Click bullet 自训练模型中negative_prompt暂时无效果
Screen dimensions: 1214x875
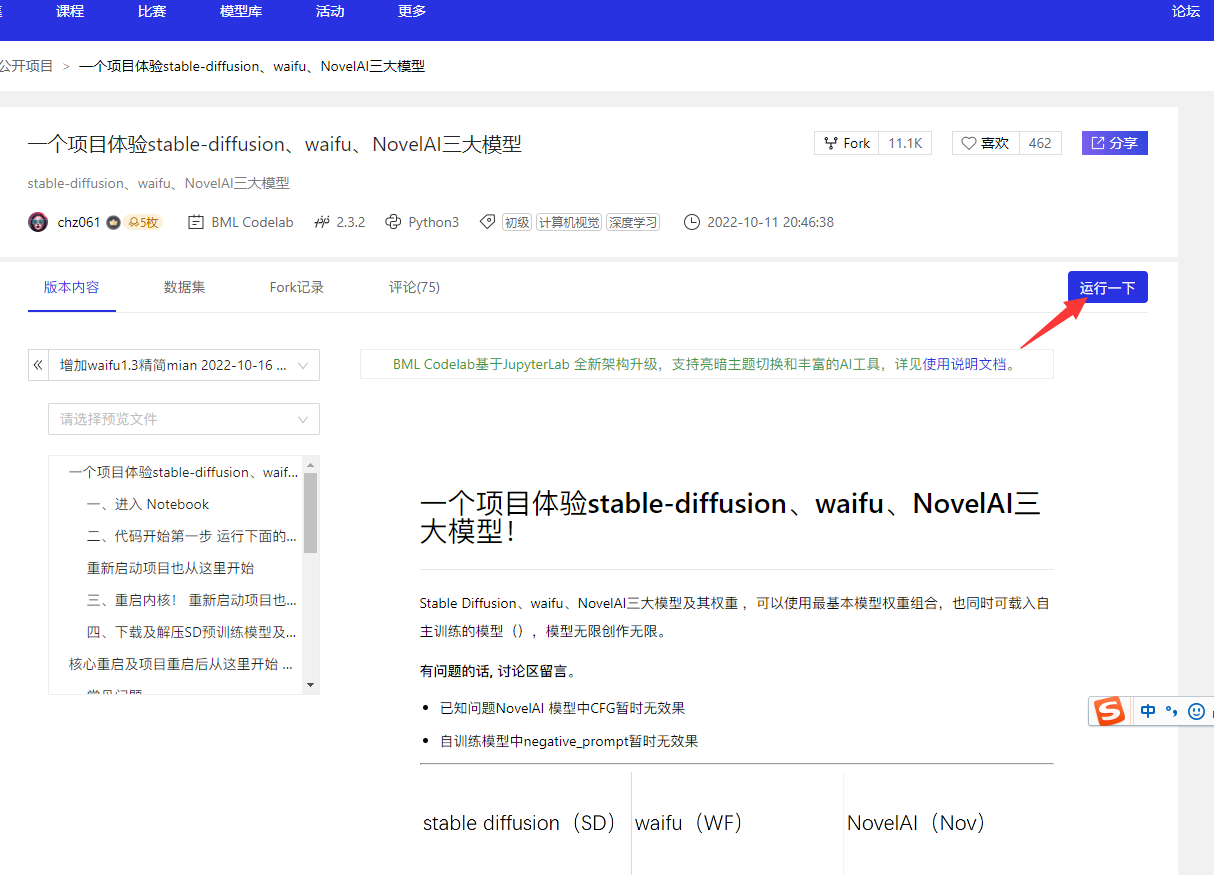[x=569, y=741]
